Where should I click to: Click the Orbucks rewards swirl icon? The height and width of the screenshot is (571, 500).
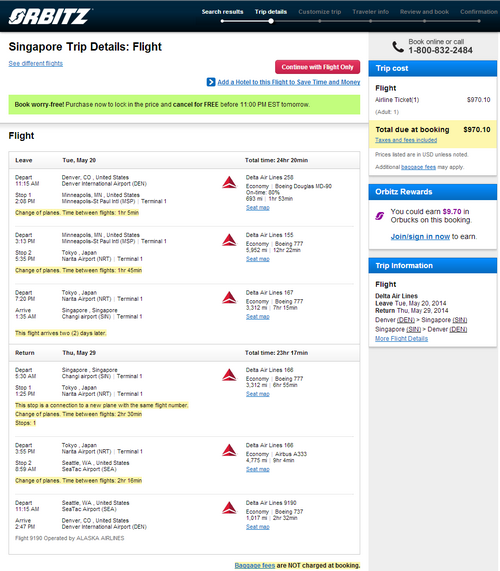379,216
